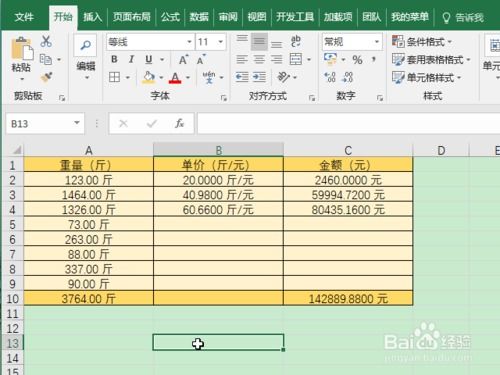Expand the fill color dropdown arrow
Image resolution: width=500 pixels, height=375 pixels.
click(x=161, y=77)
